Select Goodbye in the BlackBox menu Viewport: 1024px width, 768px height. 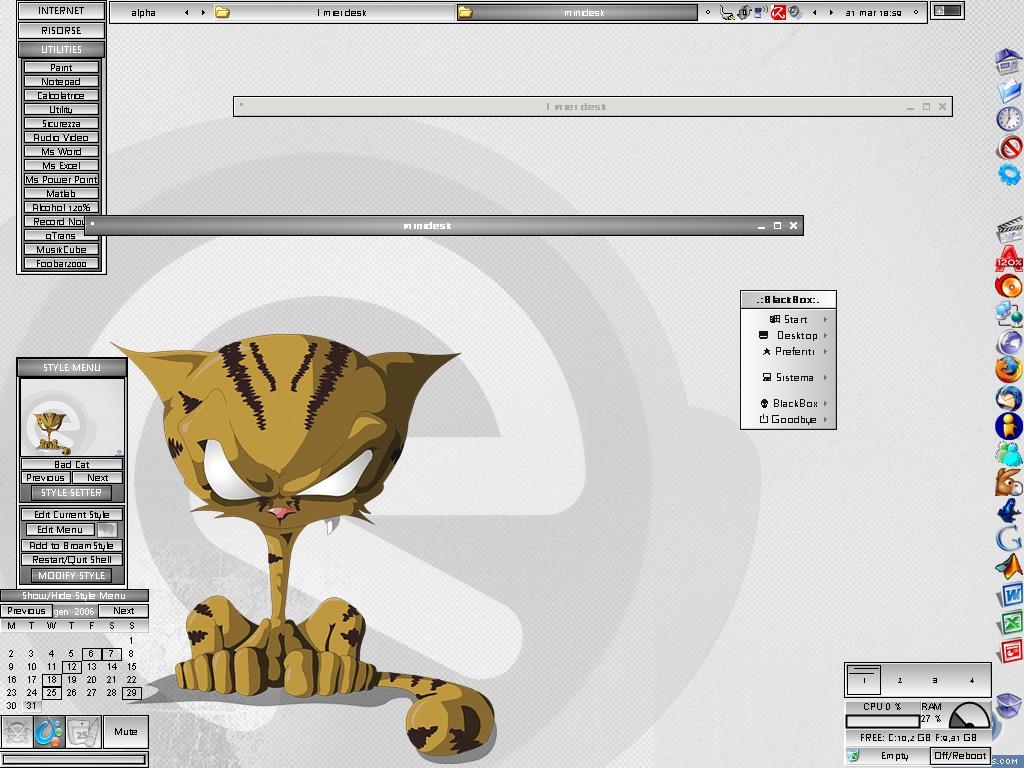tap(788, 419)
